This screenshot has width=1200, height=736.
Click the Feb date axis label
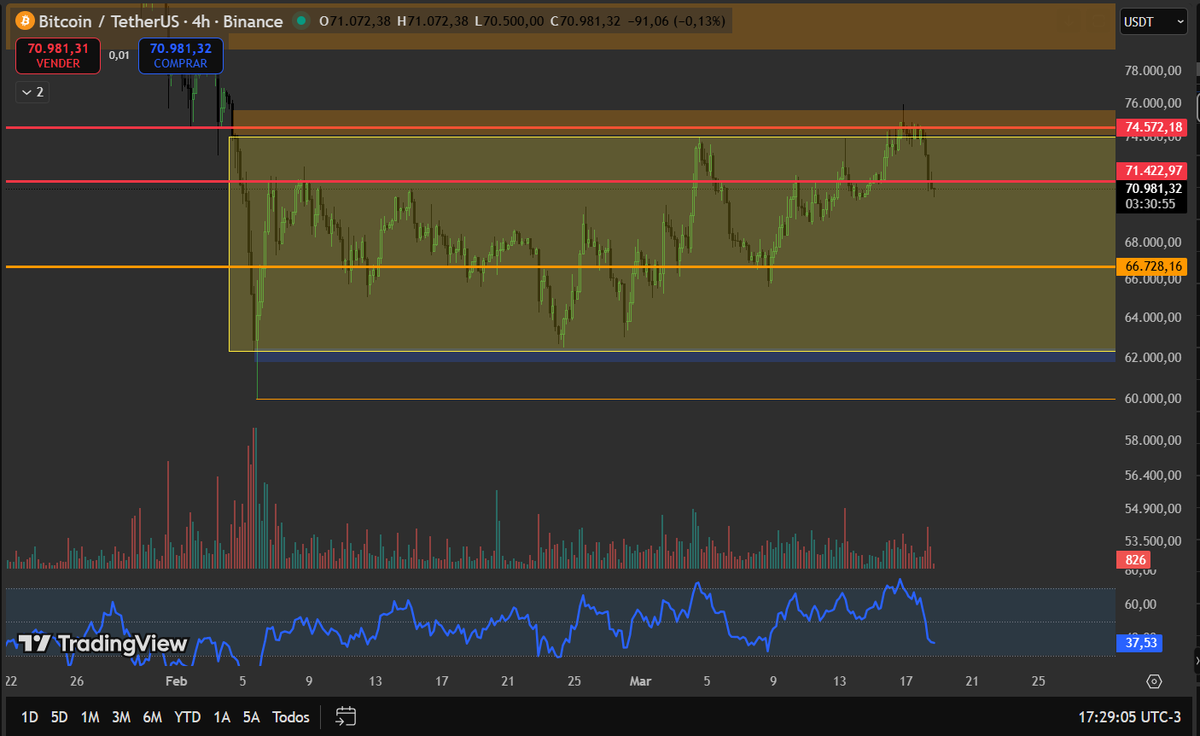(177, 681)
